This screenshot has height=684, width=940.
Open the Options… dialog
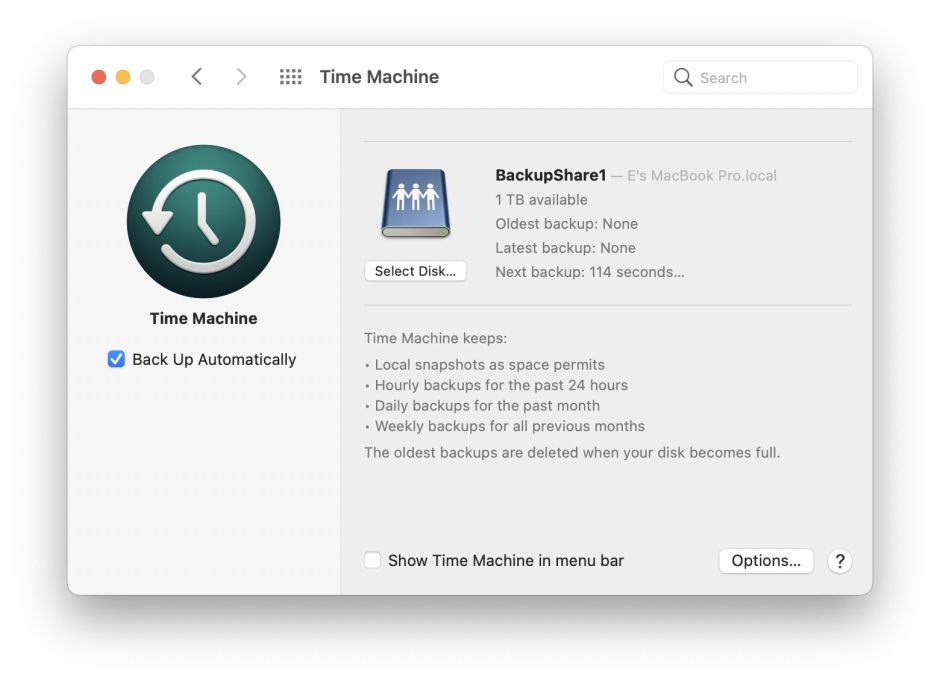pyautogui.click(x=766, y=561)
